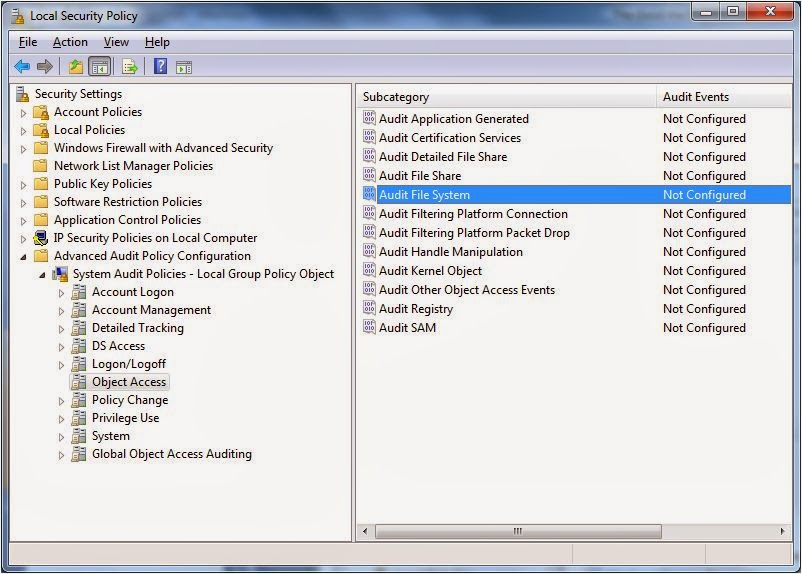The width and height of the screenshot is (802, 574).
Task: Maximize the Local Security Policy window
Action: point(733,11)
